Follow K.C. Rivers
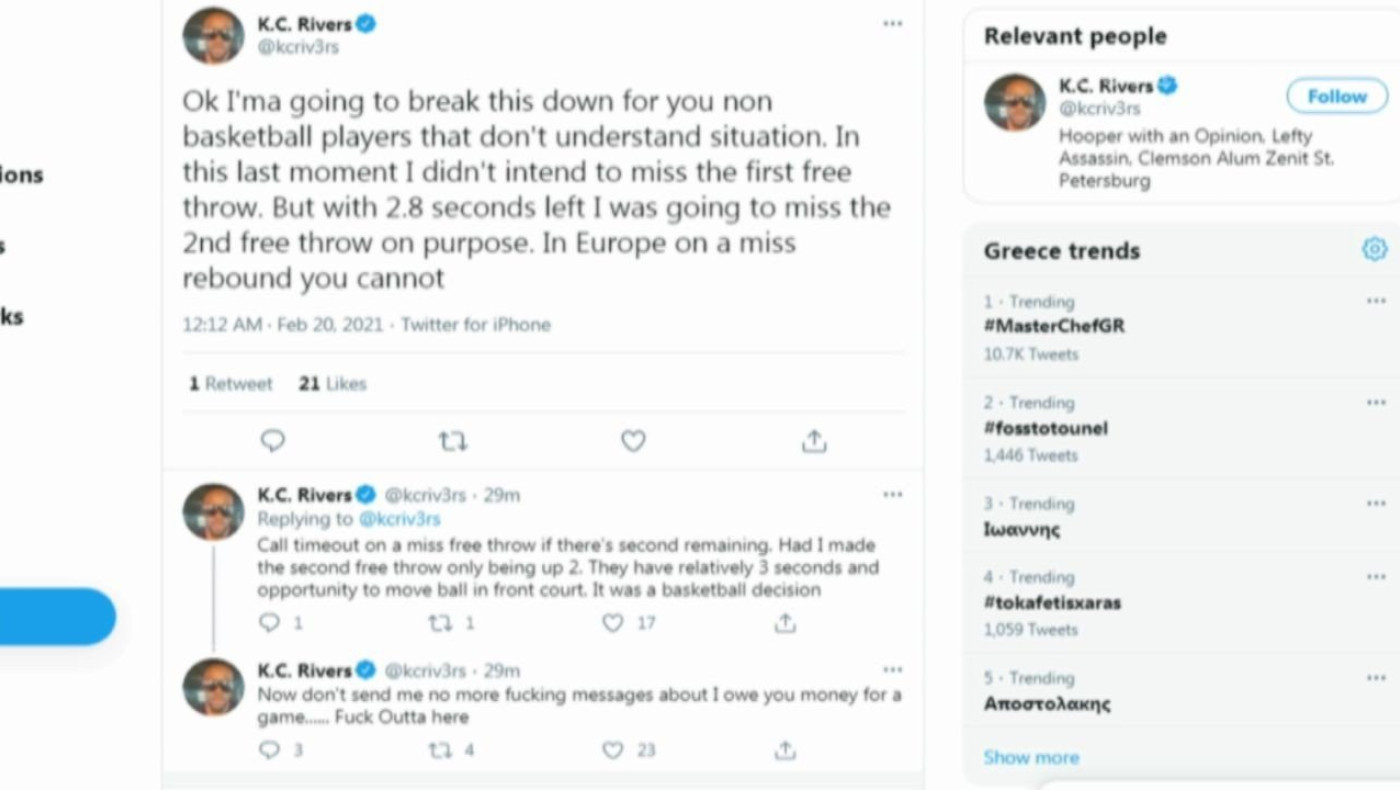 pos(1335,96)
